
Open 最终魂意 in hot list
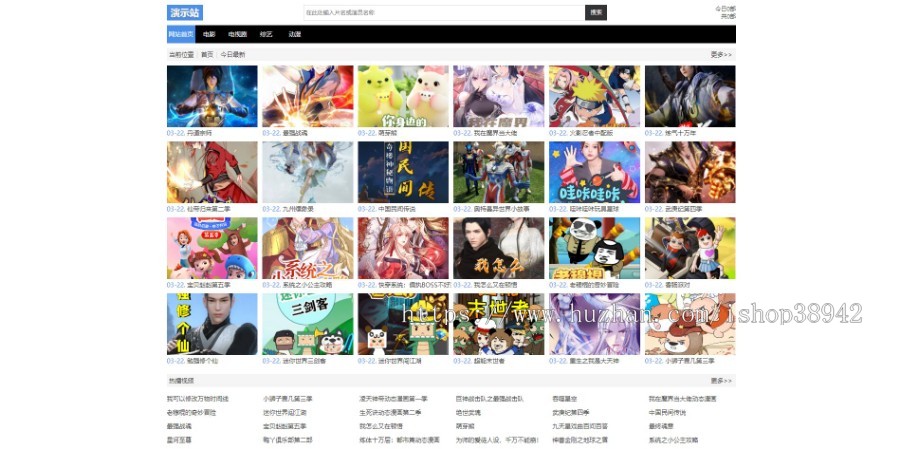[x=661, y=426]
